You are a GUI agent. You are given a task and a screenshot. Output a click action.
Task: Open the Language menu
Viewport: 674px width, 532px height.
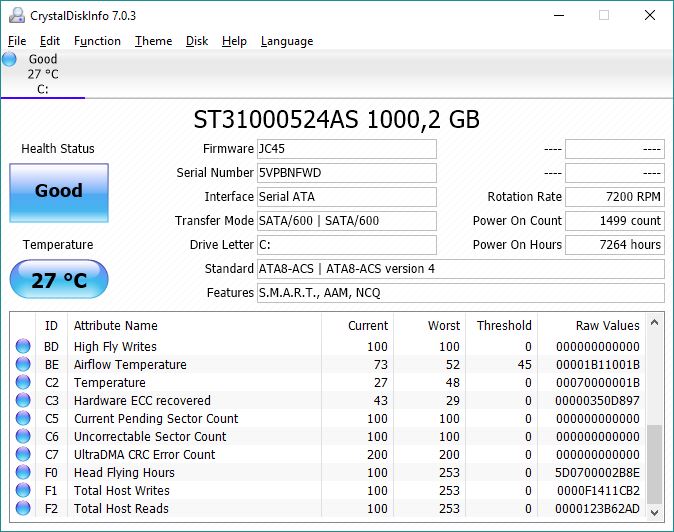coord(287,41)
